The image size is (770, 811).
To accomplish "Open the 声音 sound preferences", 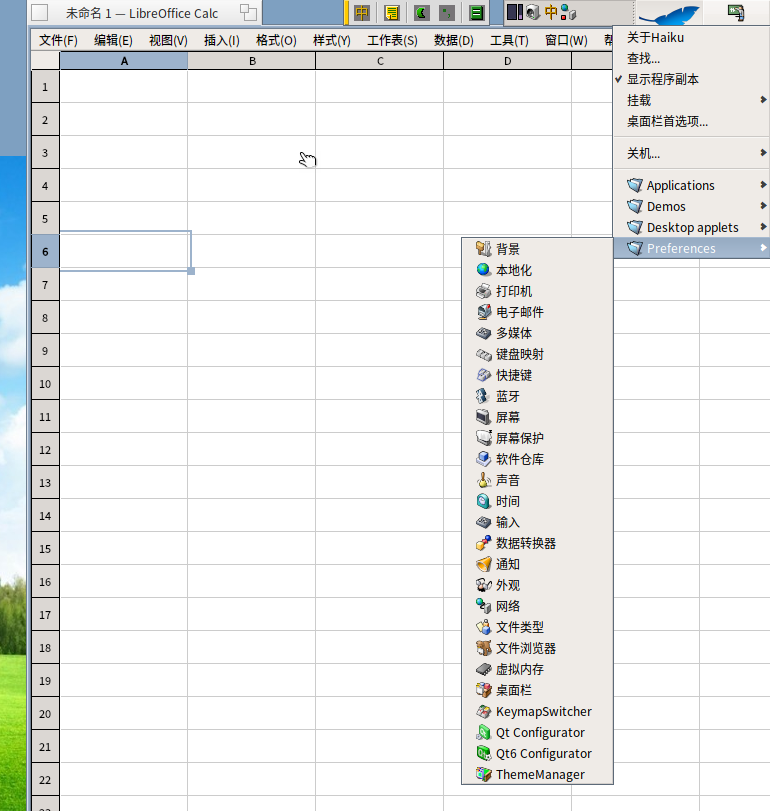I will pyautogui.click(x=537, y=480).
